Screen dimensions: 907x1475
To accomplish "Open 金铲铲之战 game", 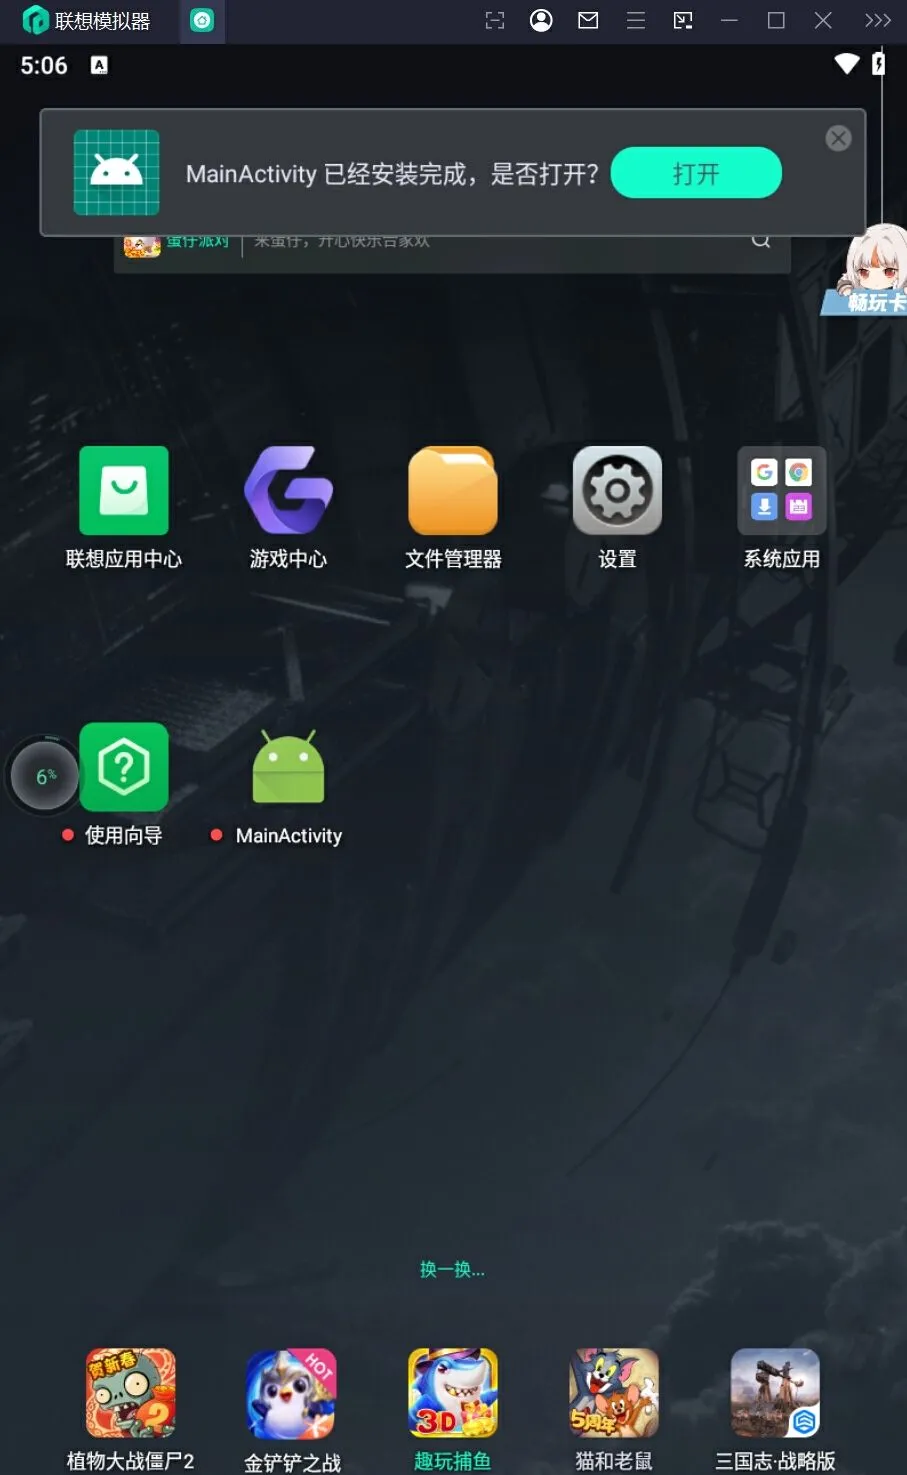I will [x=292, y=1393].
